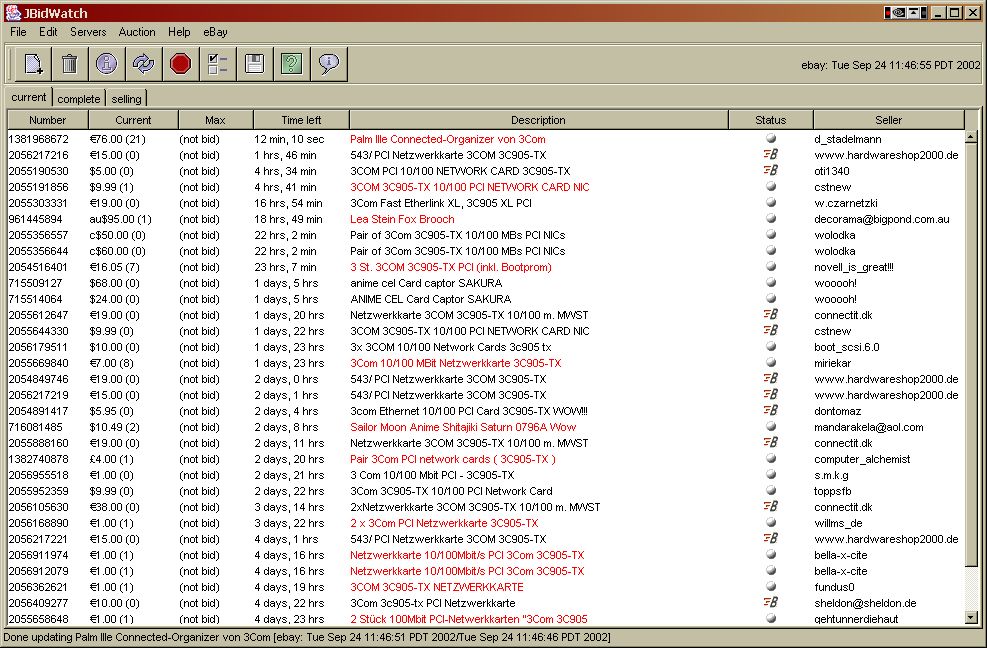
Task: Sort by the Status column header
Action: tap(770, 120)
